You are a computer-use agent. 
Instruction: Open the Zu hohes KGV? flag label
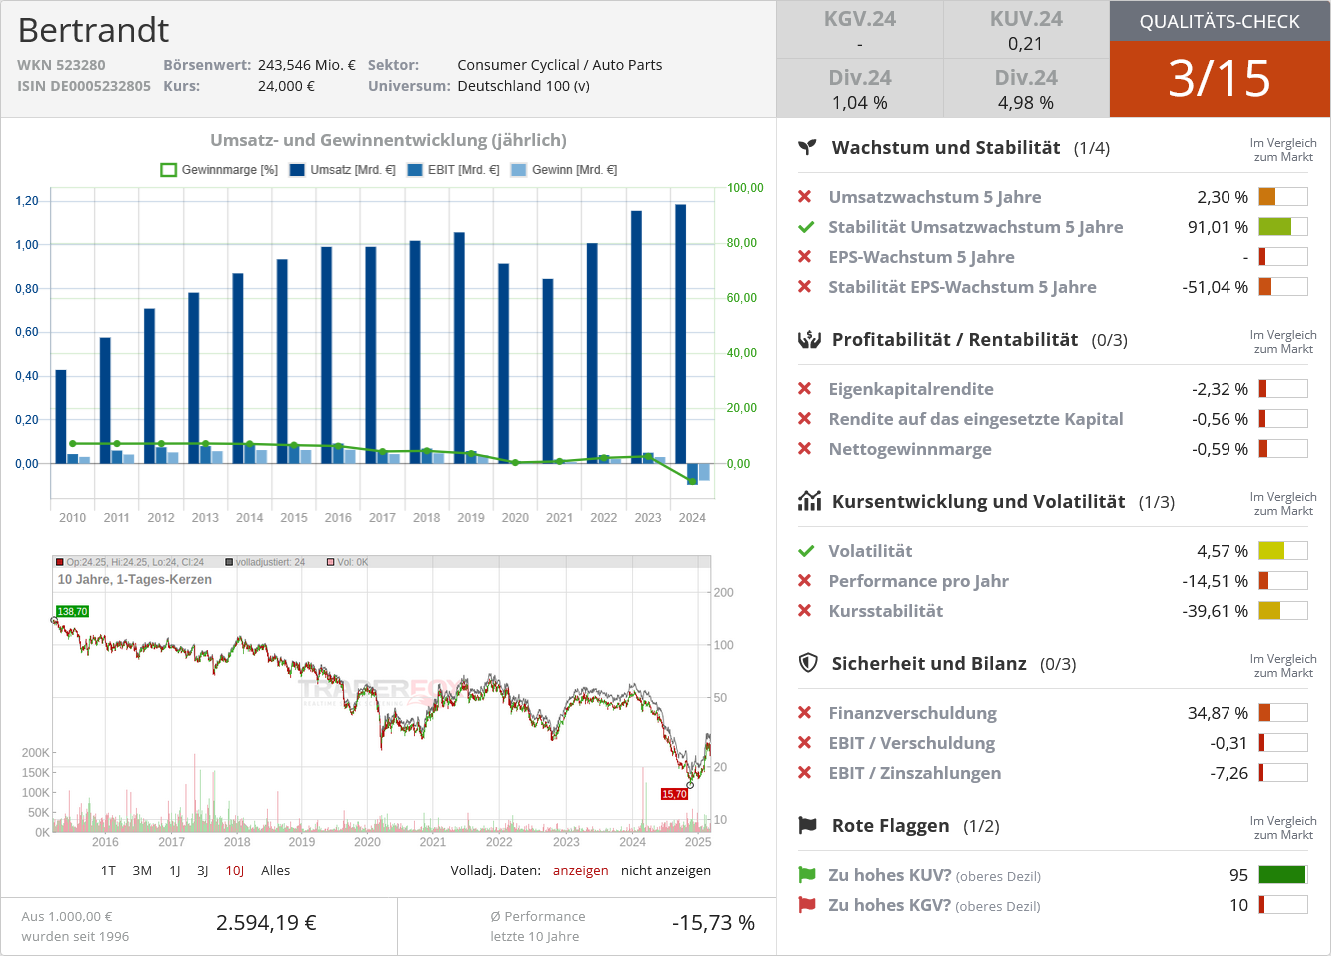click(934, 905)
